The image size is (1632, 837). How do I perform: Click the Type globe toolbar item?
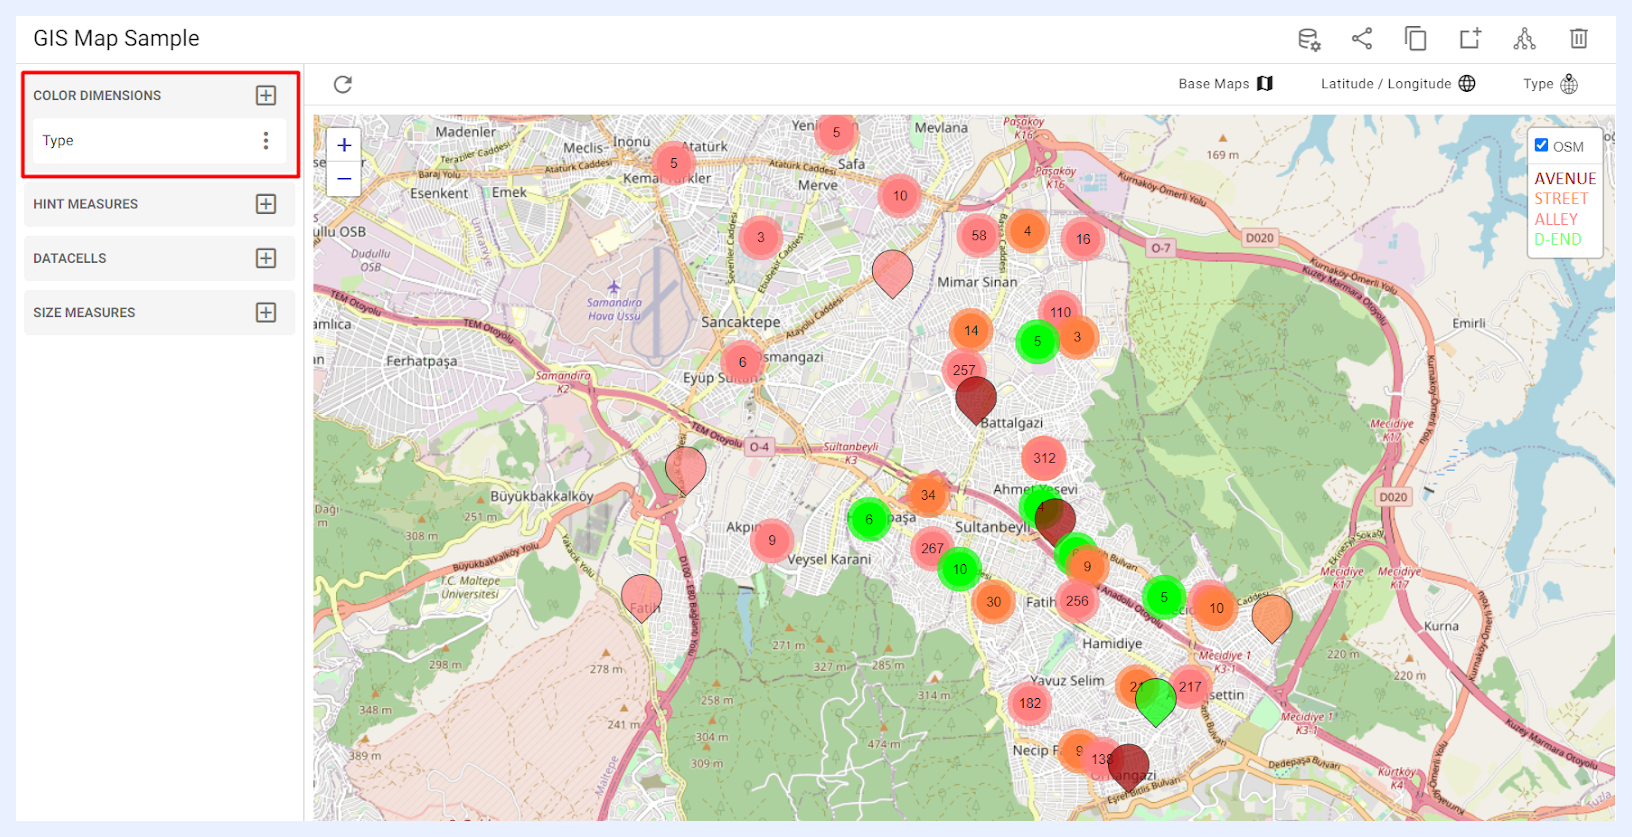pyautogui.click(x=1550, y=84)
